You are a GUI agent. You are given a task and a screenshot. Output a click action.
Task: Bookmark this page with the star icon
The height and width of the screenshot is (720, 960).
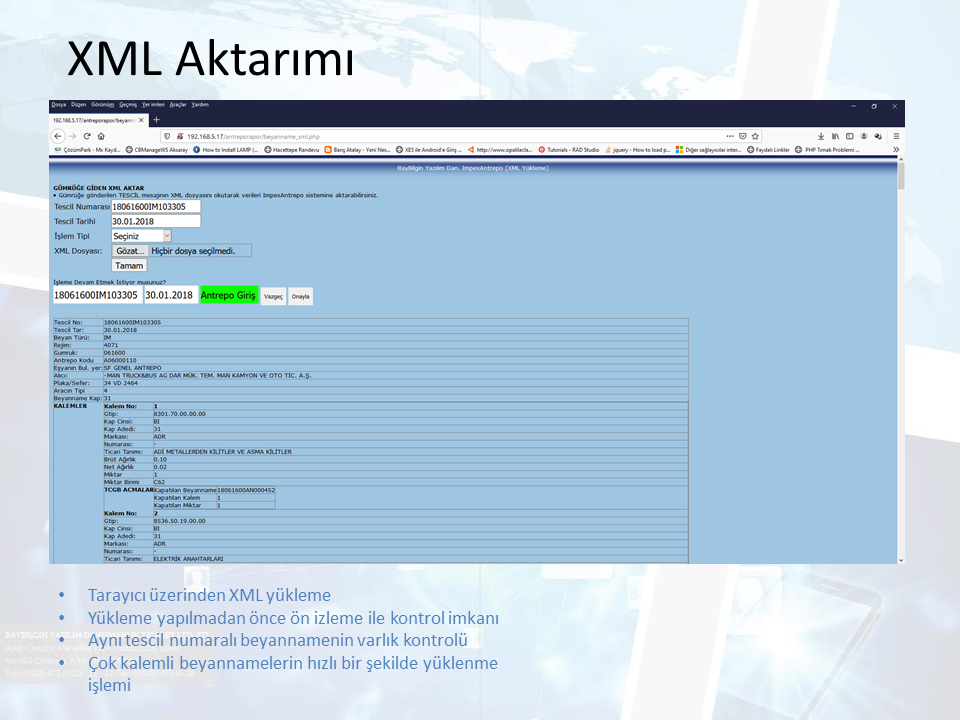756,136
